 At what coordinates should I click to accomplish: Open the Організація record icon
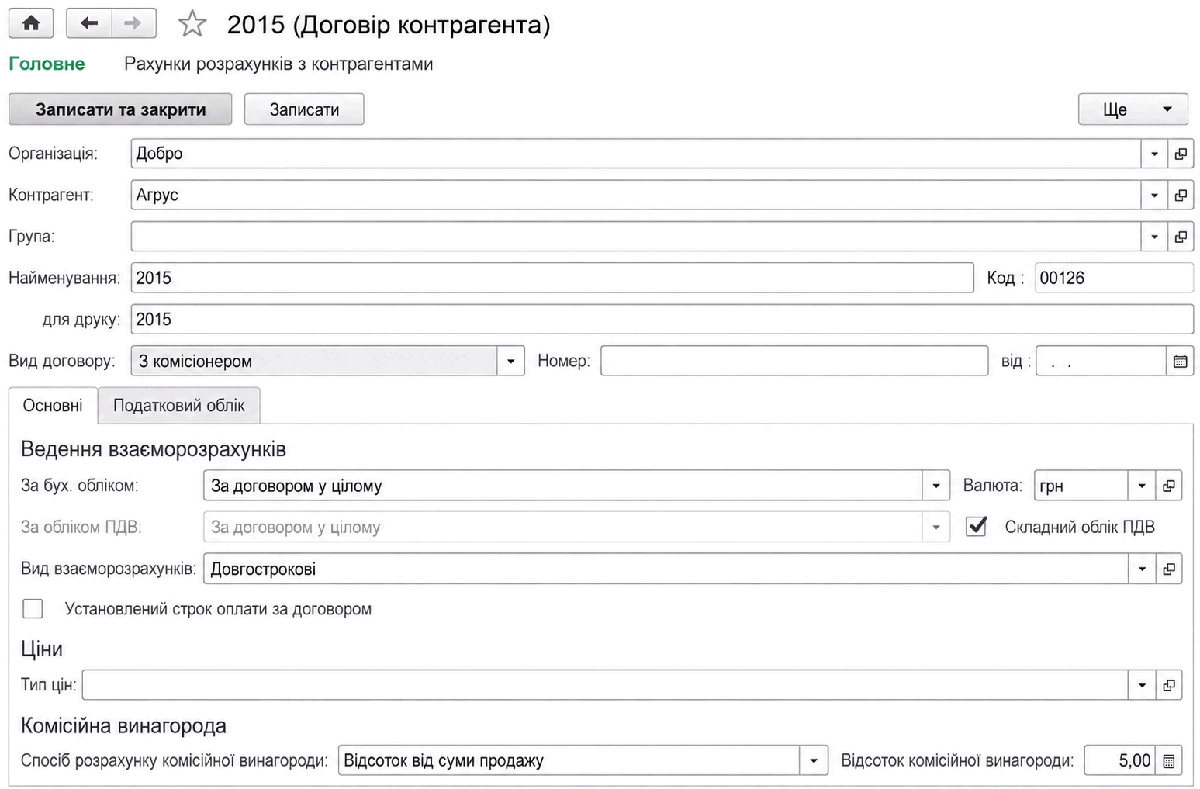click(1180, 154)
